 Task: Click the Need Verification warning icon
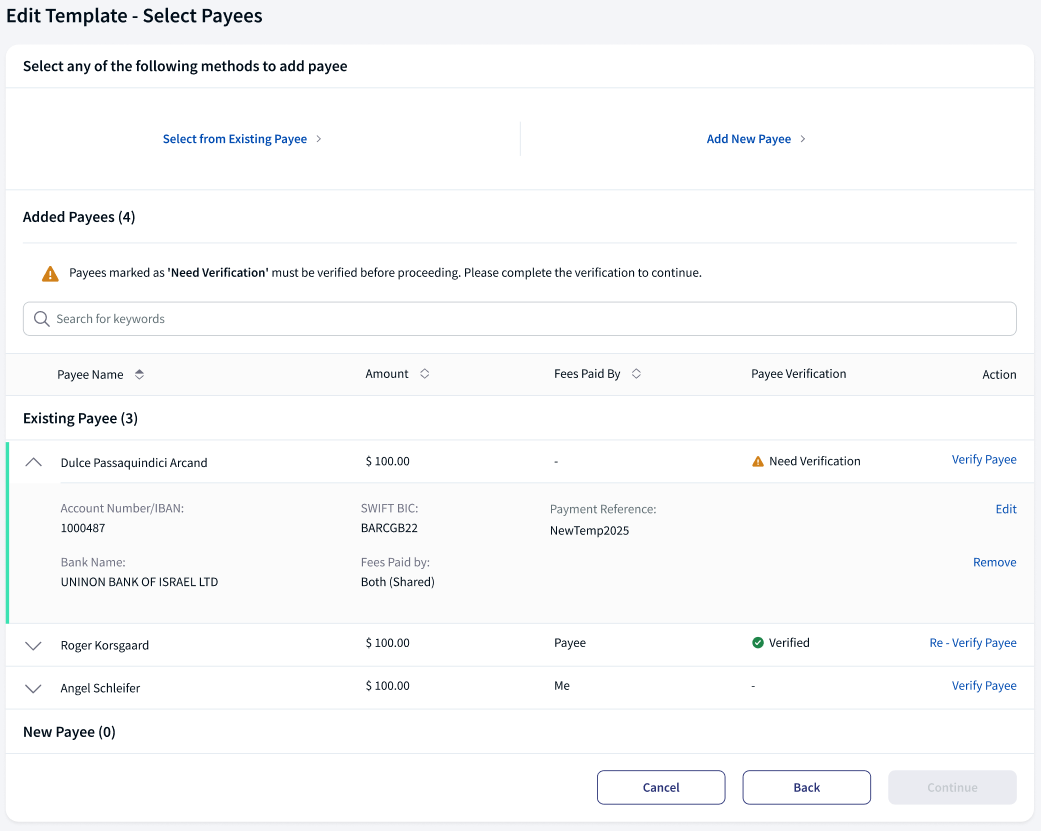758,461
